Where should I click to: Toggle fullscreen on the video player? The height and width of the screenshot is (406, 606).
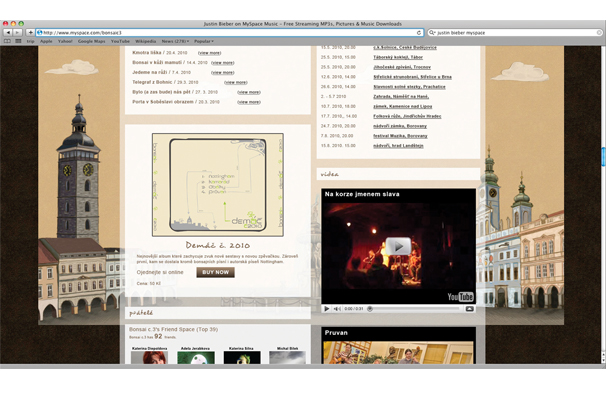coord(469,309)
